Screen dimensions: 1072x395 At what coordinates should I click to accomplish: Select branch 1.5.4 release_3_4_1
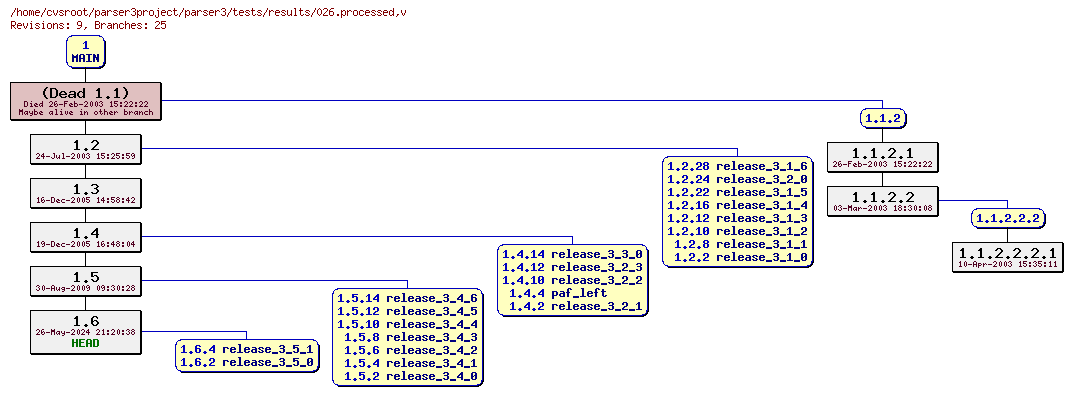pos(411,363)
